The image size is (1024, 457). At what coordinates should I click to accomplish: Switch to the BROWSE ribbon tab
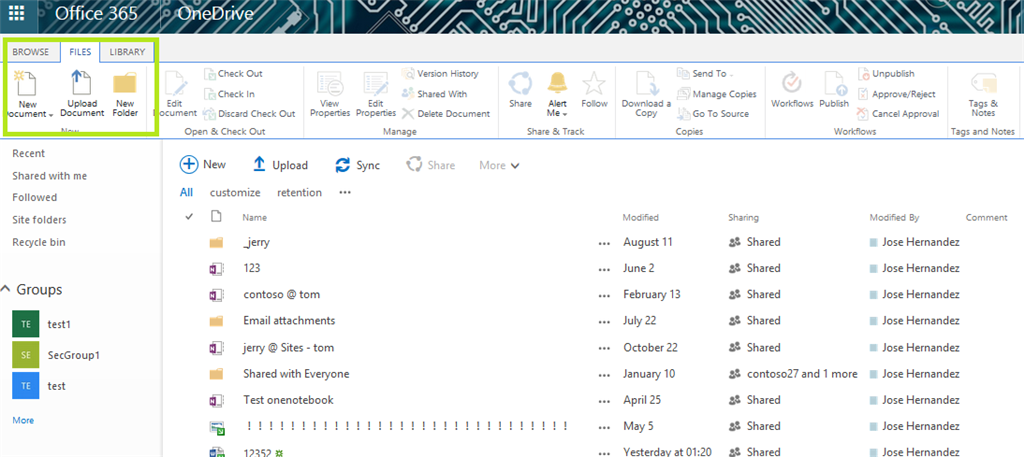[x=31, y=52]
